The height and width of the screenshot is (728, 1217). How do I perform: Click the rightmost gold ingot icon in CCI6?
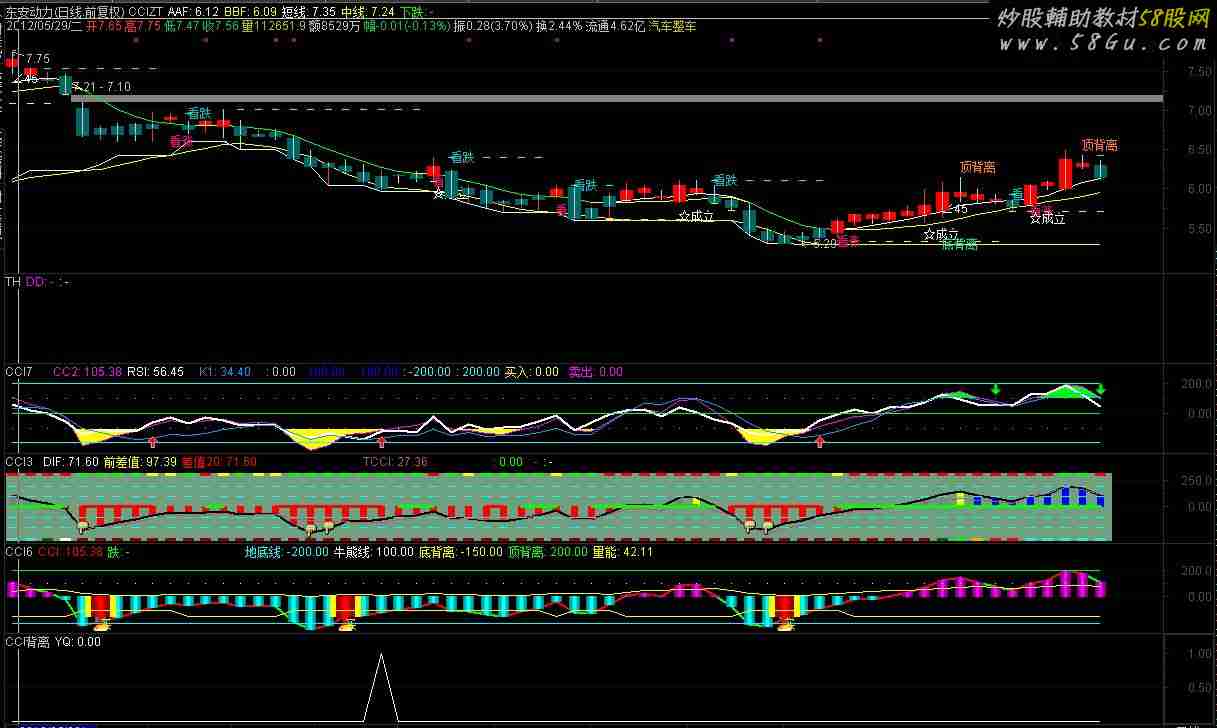(786, 626)
